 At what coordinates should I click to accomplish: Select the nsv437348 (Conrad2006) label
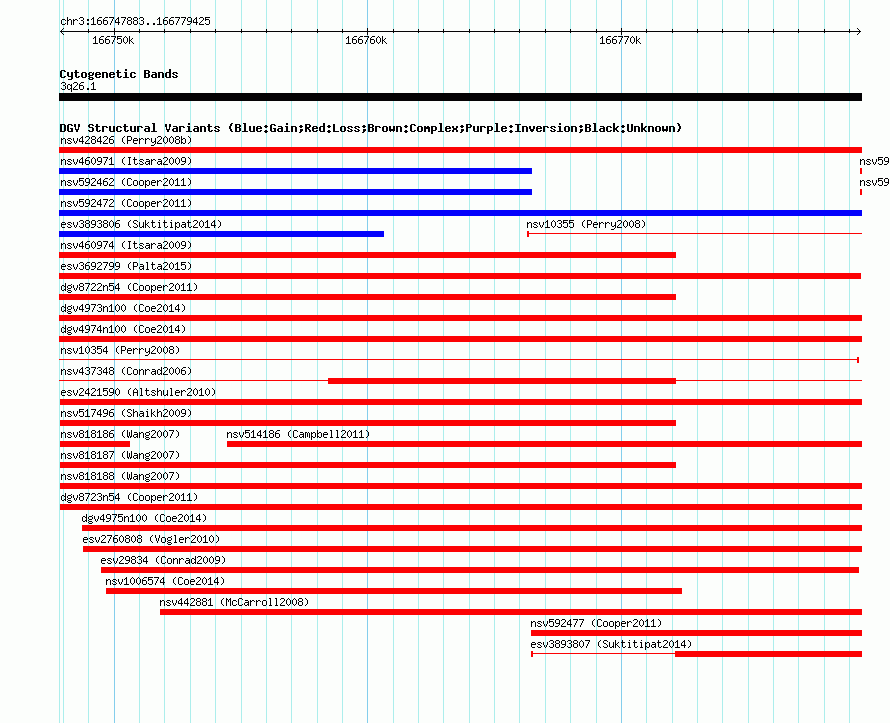click(x=126, y=371)
